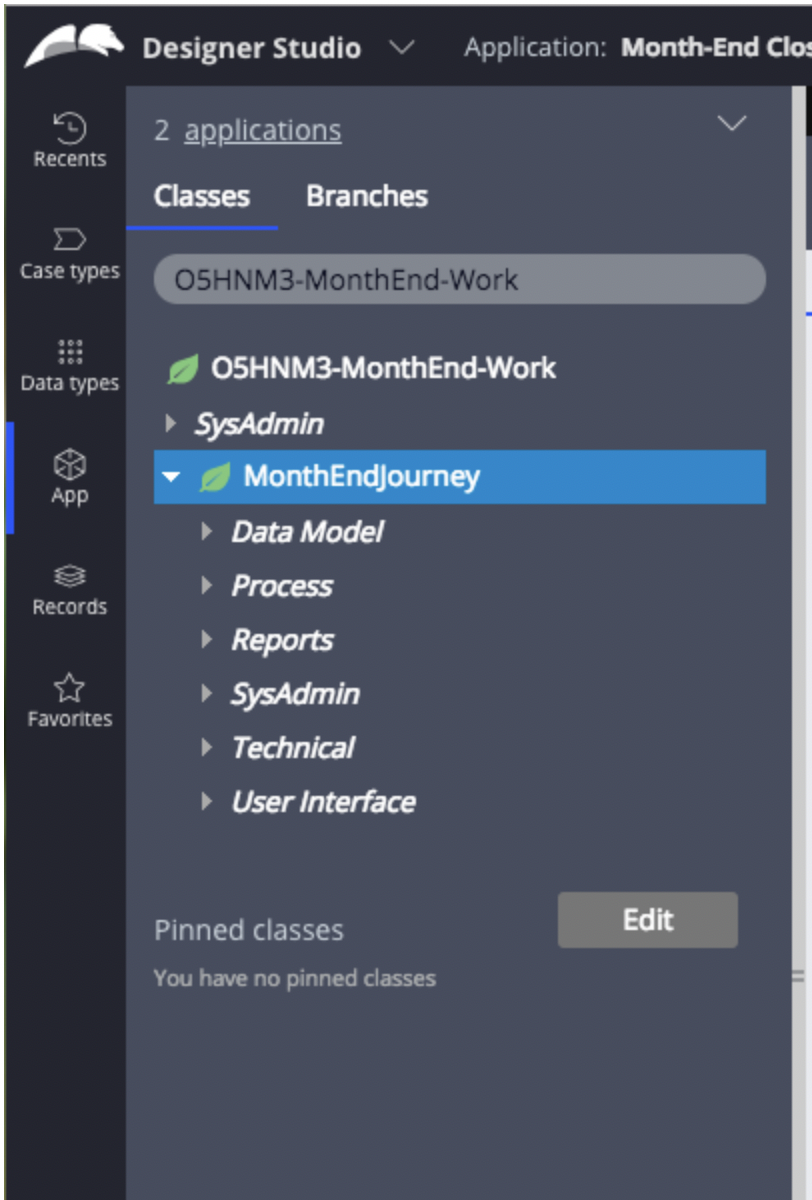Click the leaf icon beside O5HNM3-MonthEnd-Work

(x=182, y=369)
